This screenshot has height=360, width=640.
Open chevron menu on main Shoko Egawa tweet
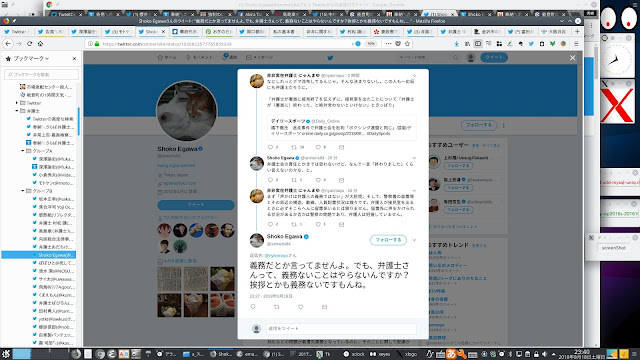click(414, 240)
